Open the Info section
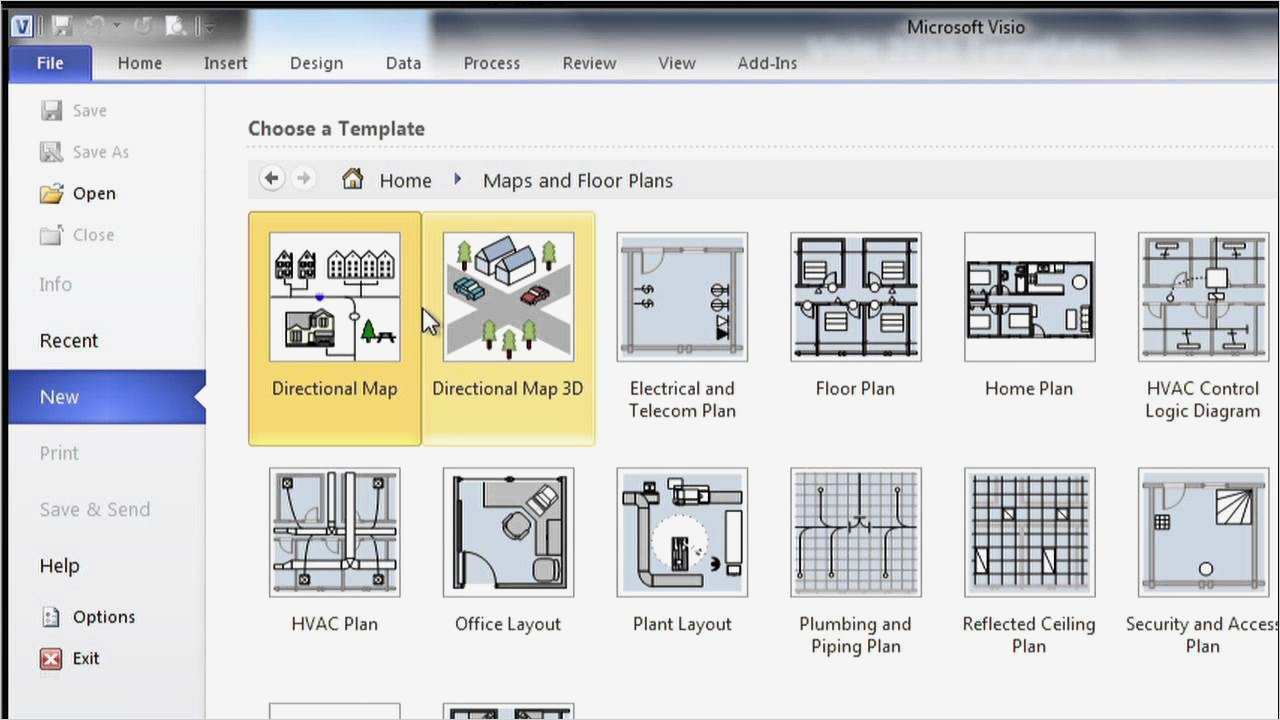Screen dimensions: 1280x720 [56, 284]
